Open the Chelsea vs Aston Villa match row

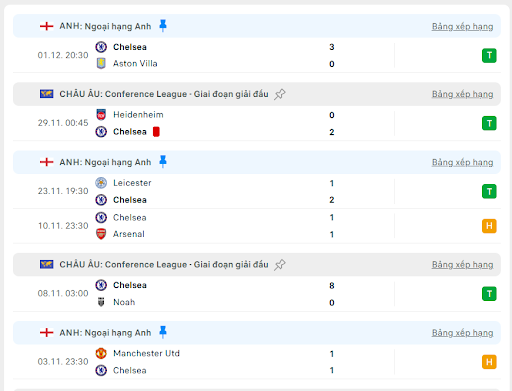click(257, 55)
